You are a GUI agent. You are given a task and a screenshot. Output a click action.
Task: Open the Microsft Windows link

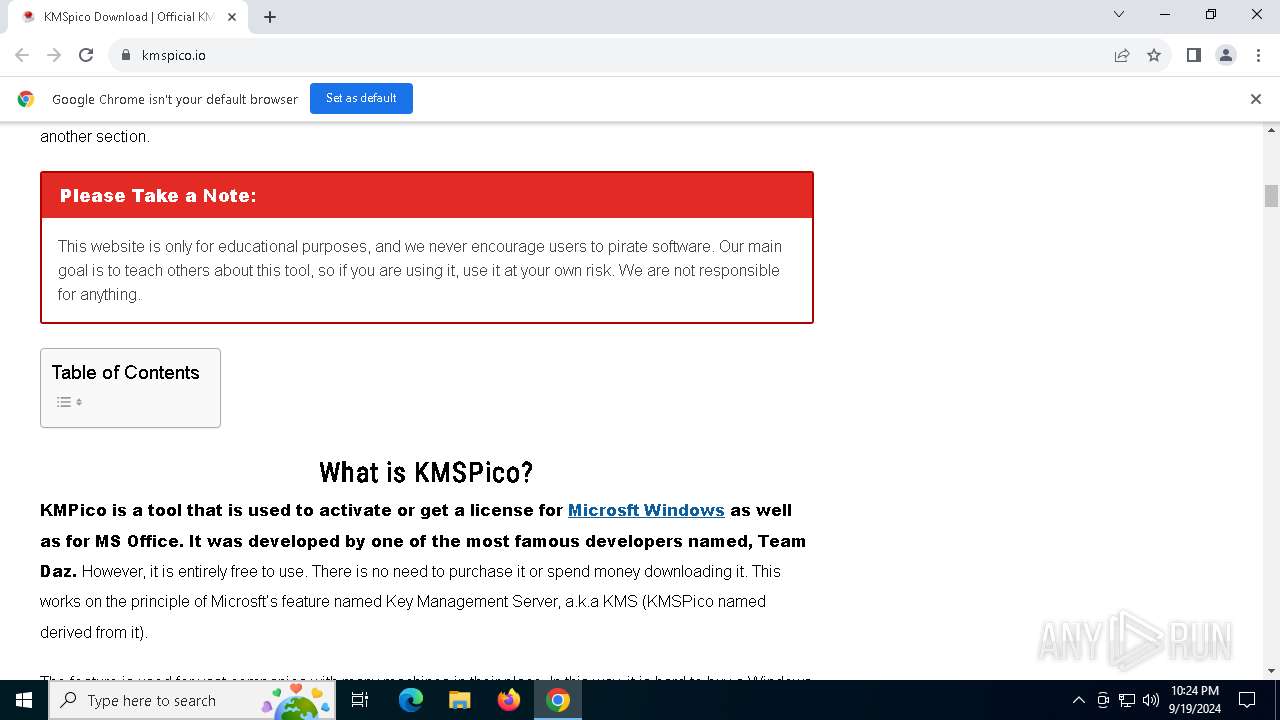(x=646, y=510)
